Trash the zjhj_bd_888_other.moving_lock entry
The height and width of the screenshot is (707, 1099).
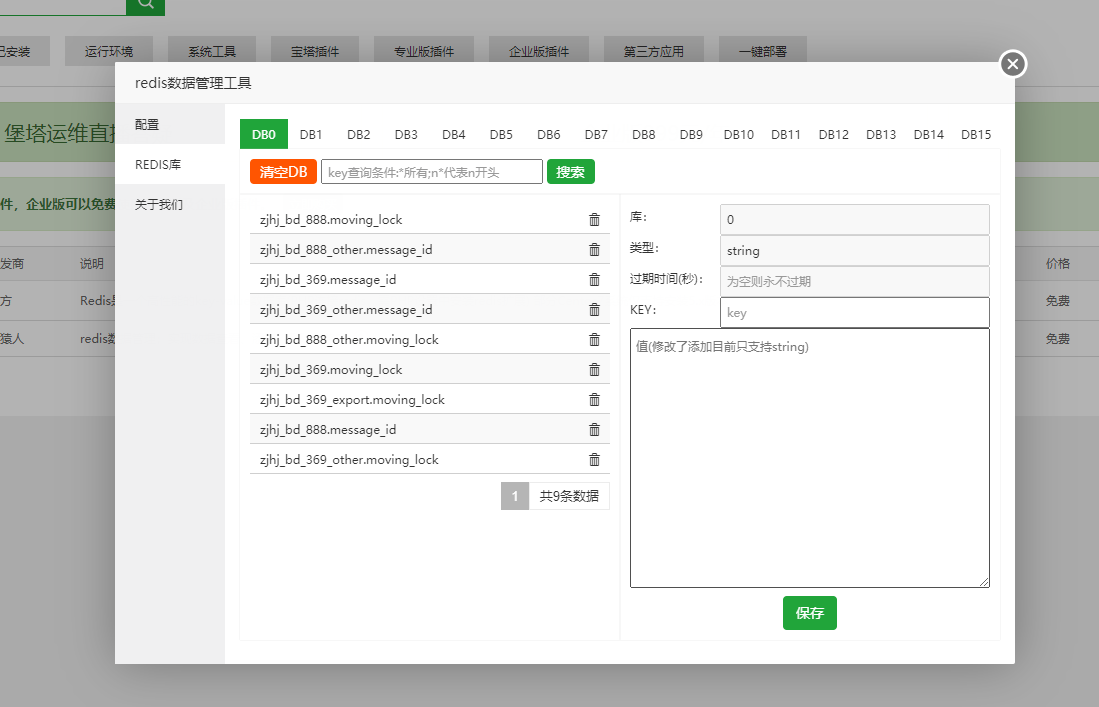[594, 340]
